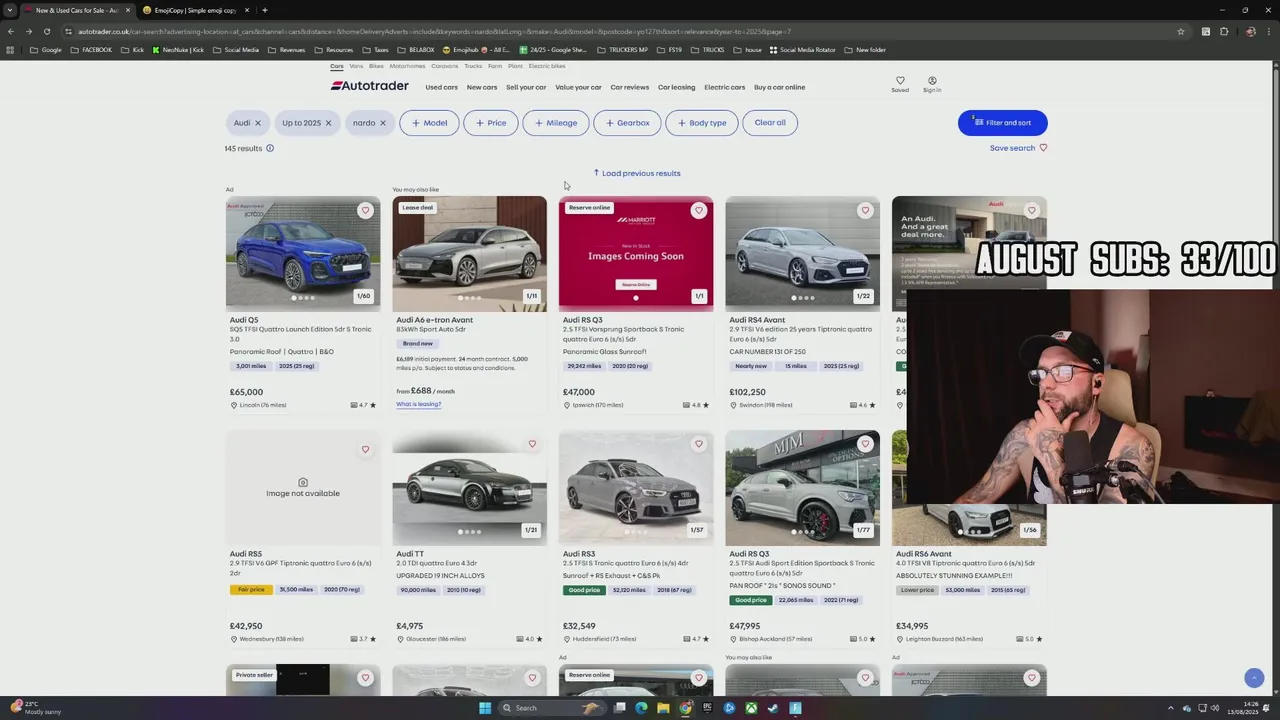Screen dimensions: 1280x720
Task: Open New cars menu
Action: 482,87
